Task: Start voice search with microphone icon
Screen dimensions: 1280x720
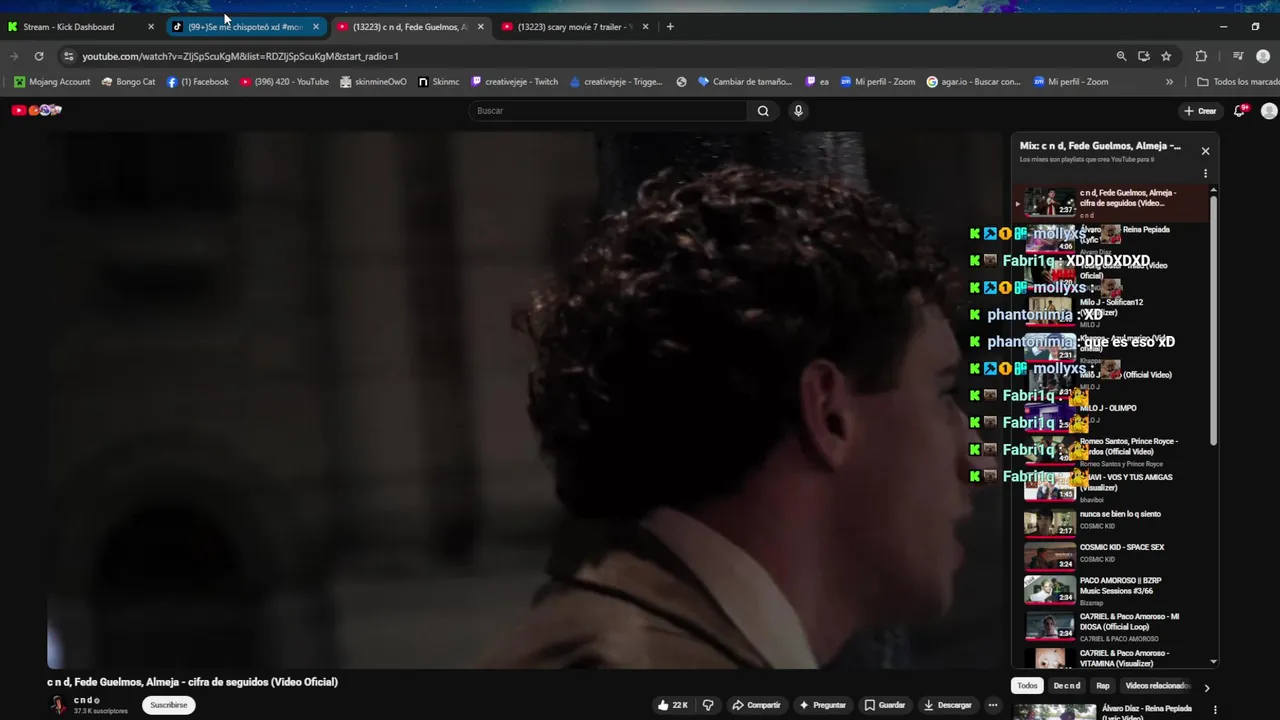Action: (798, 111)
